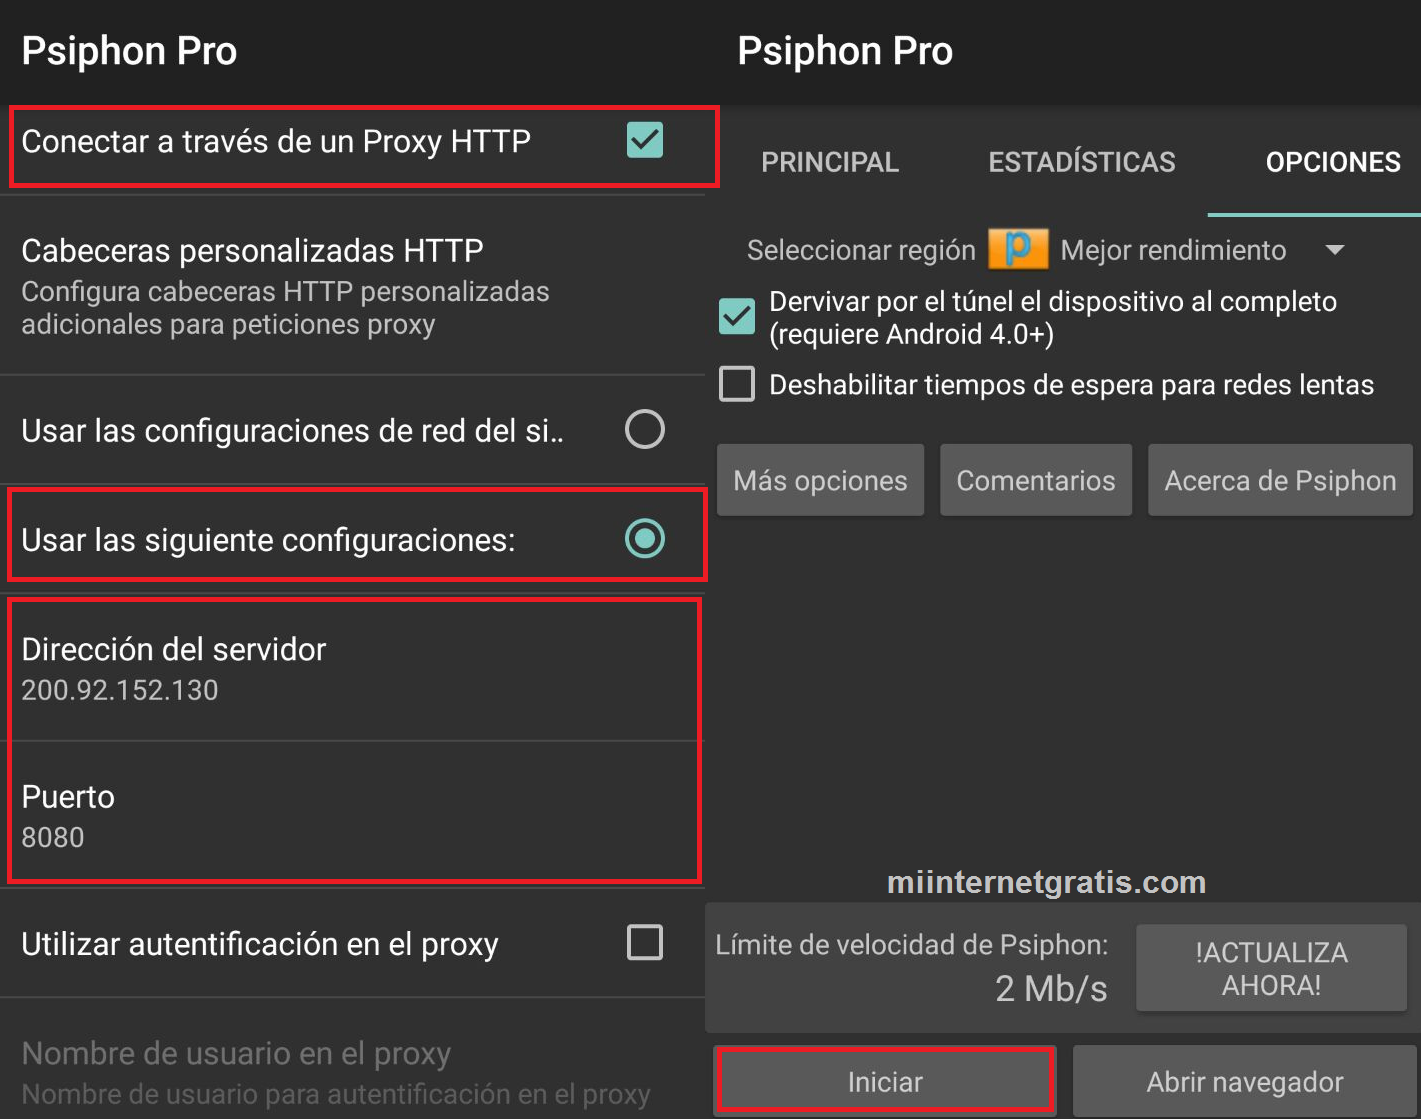Open Cabeceras personalizadas HTTP settings
Screen dimensions: 1421x1119
point(352,285)
